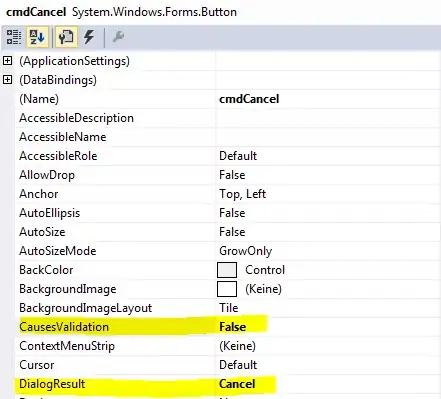Select the AutoSize property label

pyautogui.click(x=42, y=232)
